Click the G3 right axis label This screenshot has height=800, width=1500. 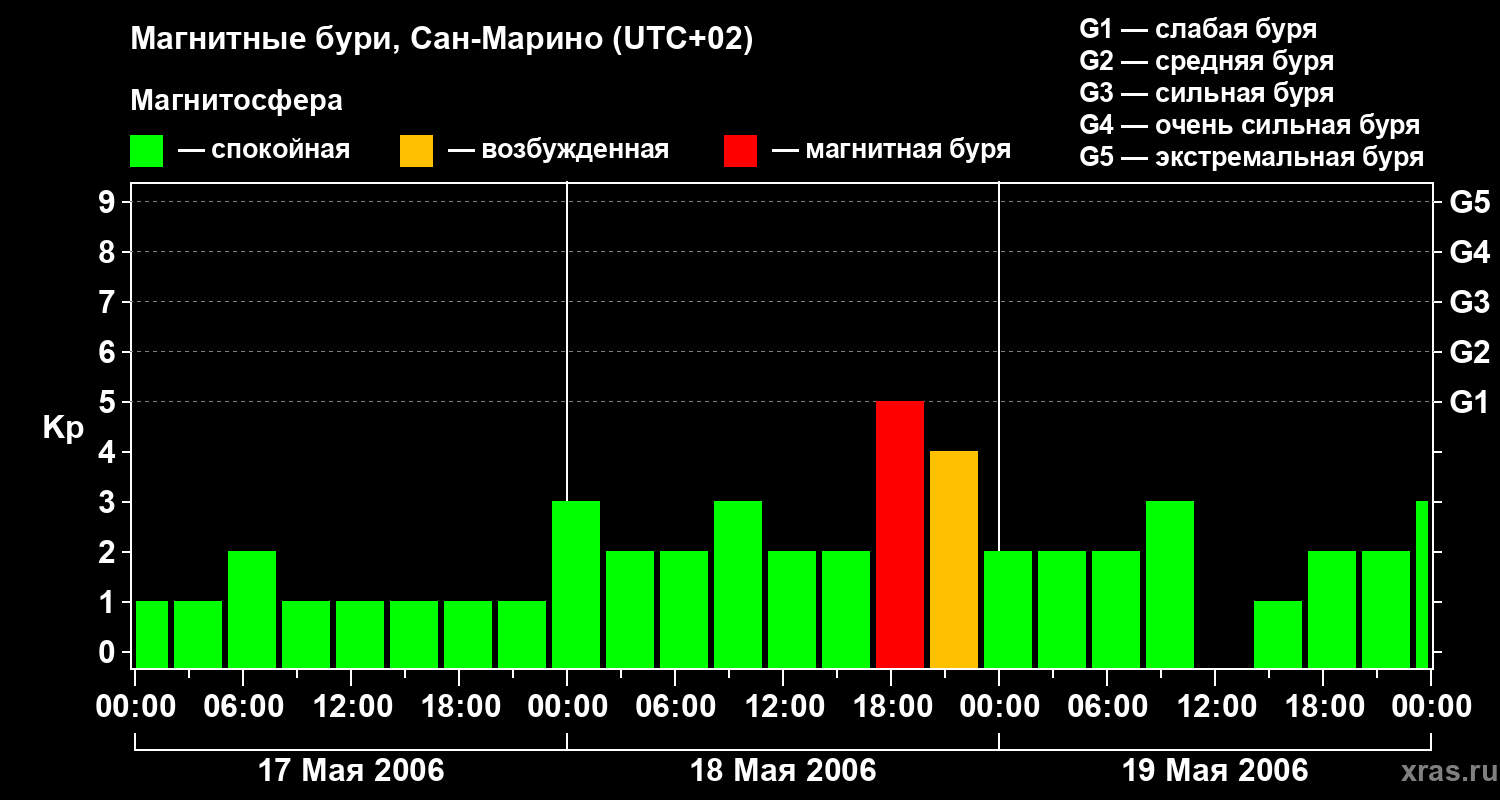1469,302
